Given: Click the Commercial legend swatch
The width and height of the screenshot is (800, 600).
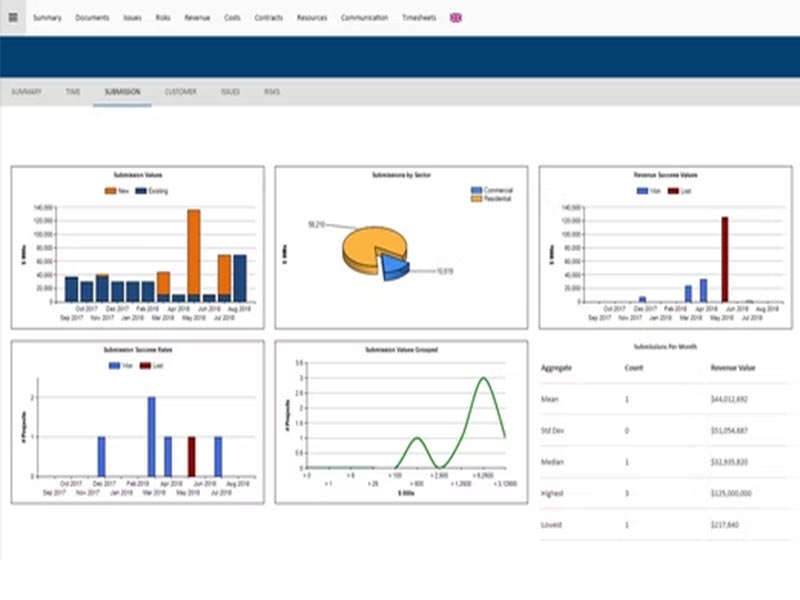Looking at the screenshot, I should tap(476, 191).
